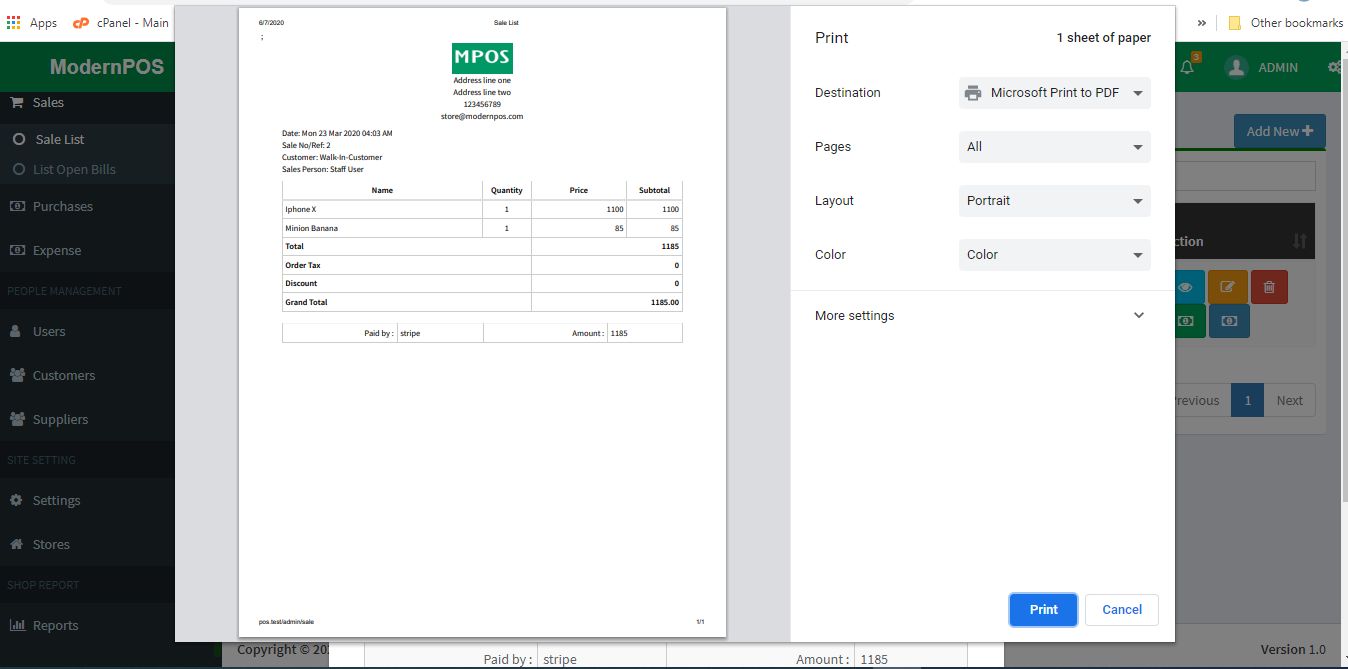Open the cPanel - Main bookmark

[x=121, y=22]
